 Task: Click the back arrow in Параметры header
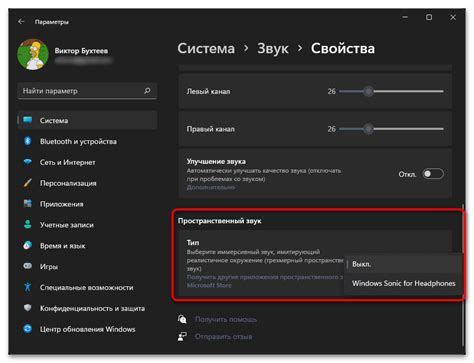coord(21,22)
